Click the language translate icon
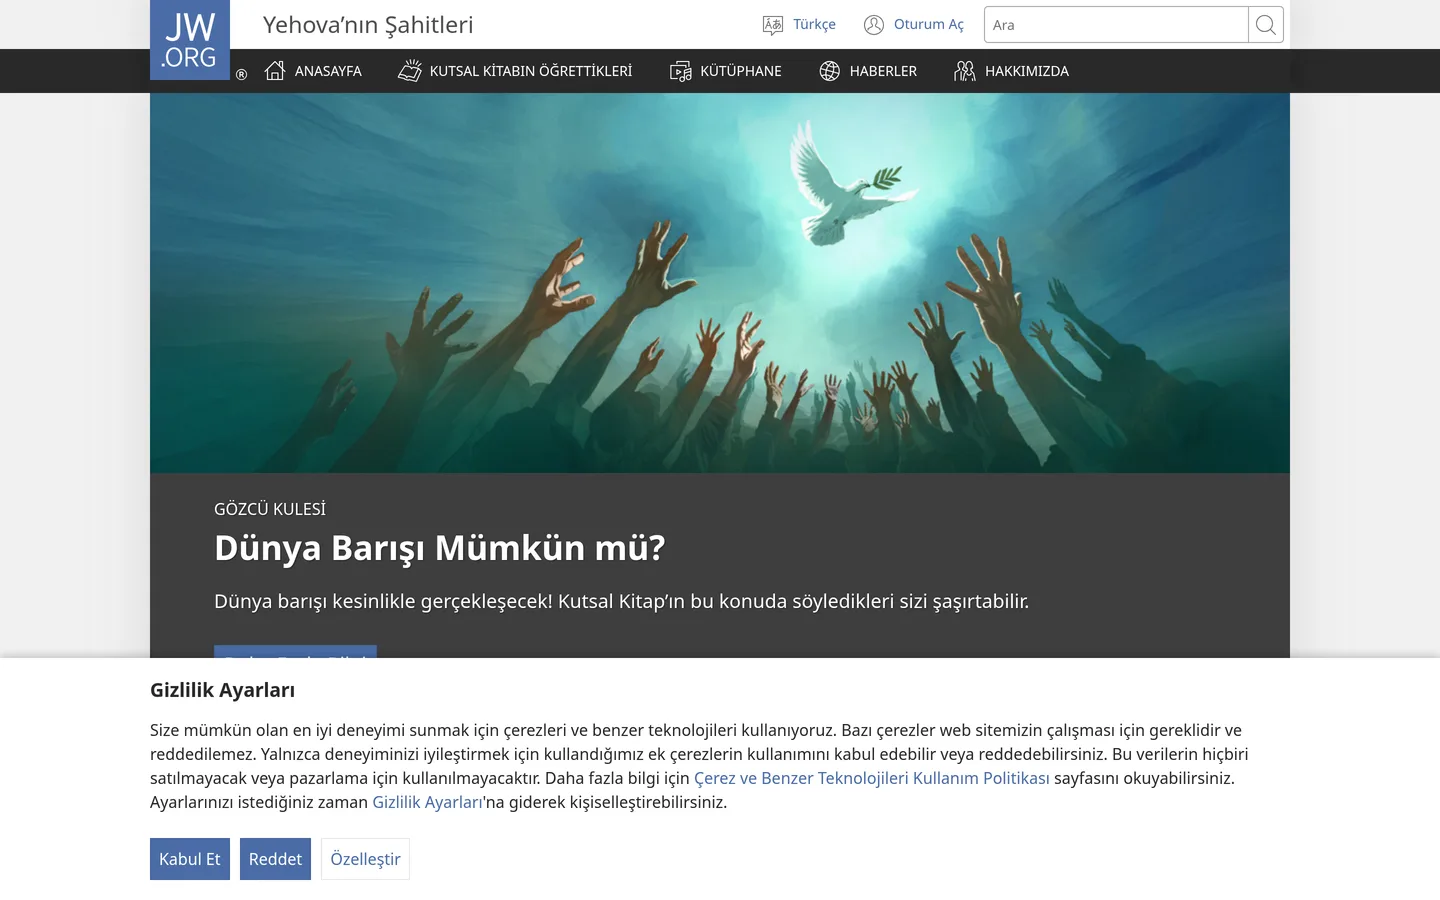1440x900 pixels. (773, 25)
